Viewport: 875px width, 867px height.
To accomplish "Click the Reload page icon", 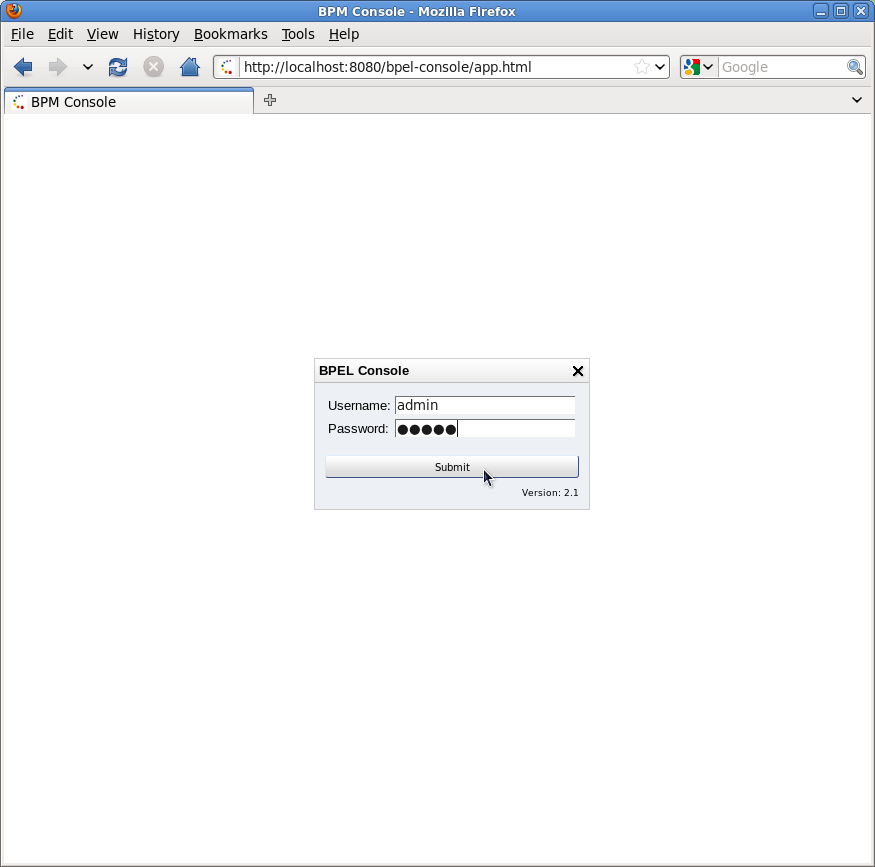I will pyautogui.click(x=117, y=67).
